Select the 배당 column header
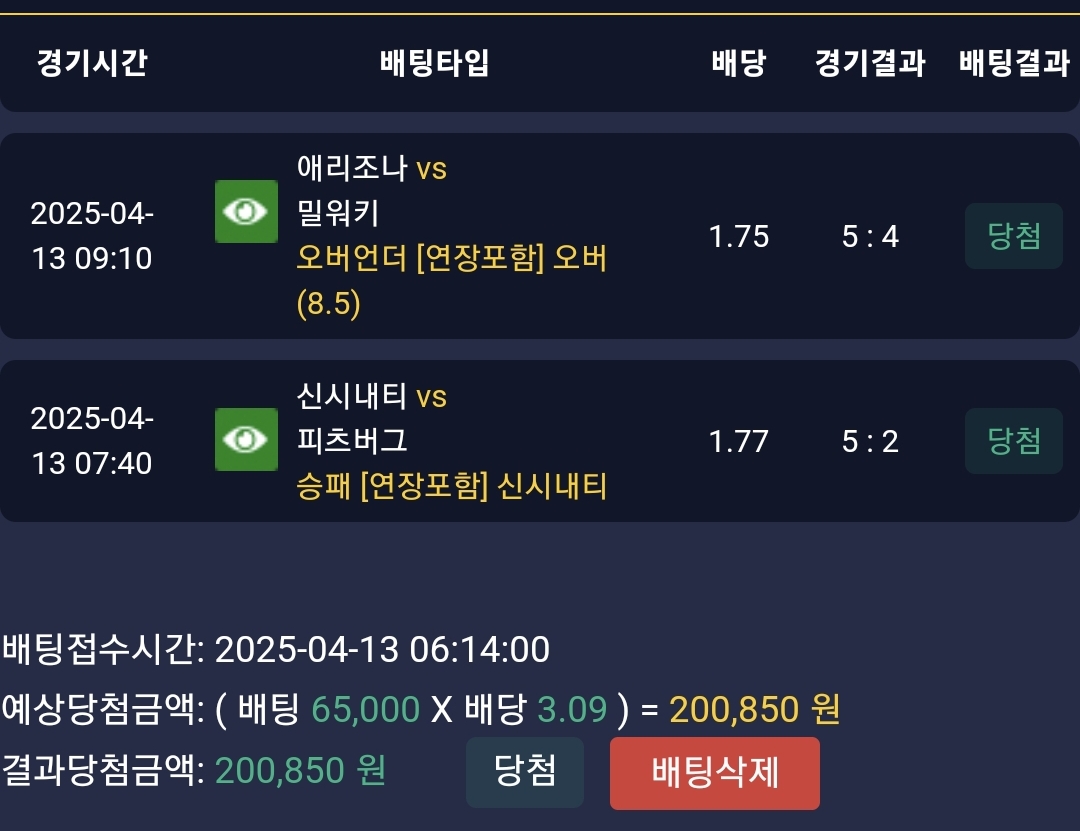This screenshot has width=1080, height=831. (x=738, y=64)
